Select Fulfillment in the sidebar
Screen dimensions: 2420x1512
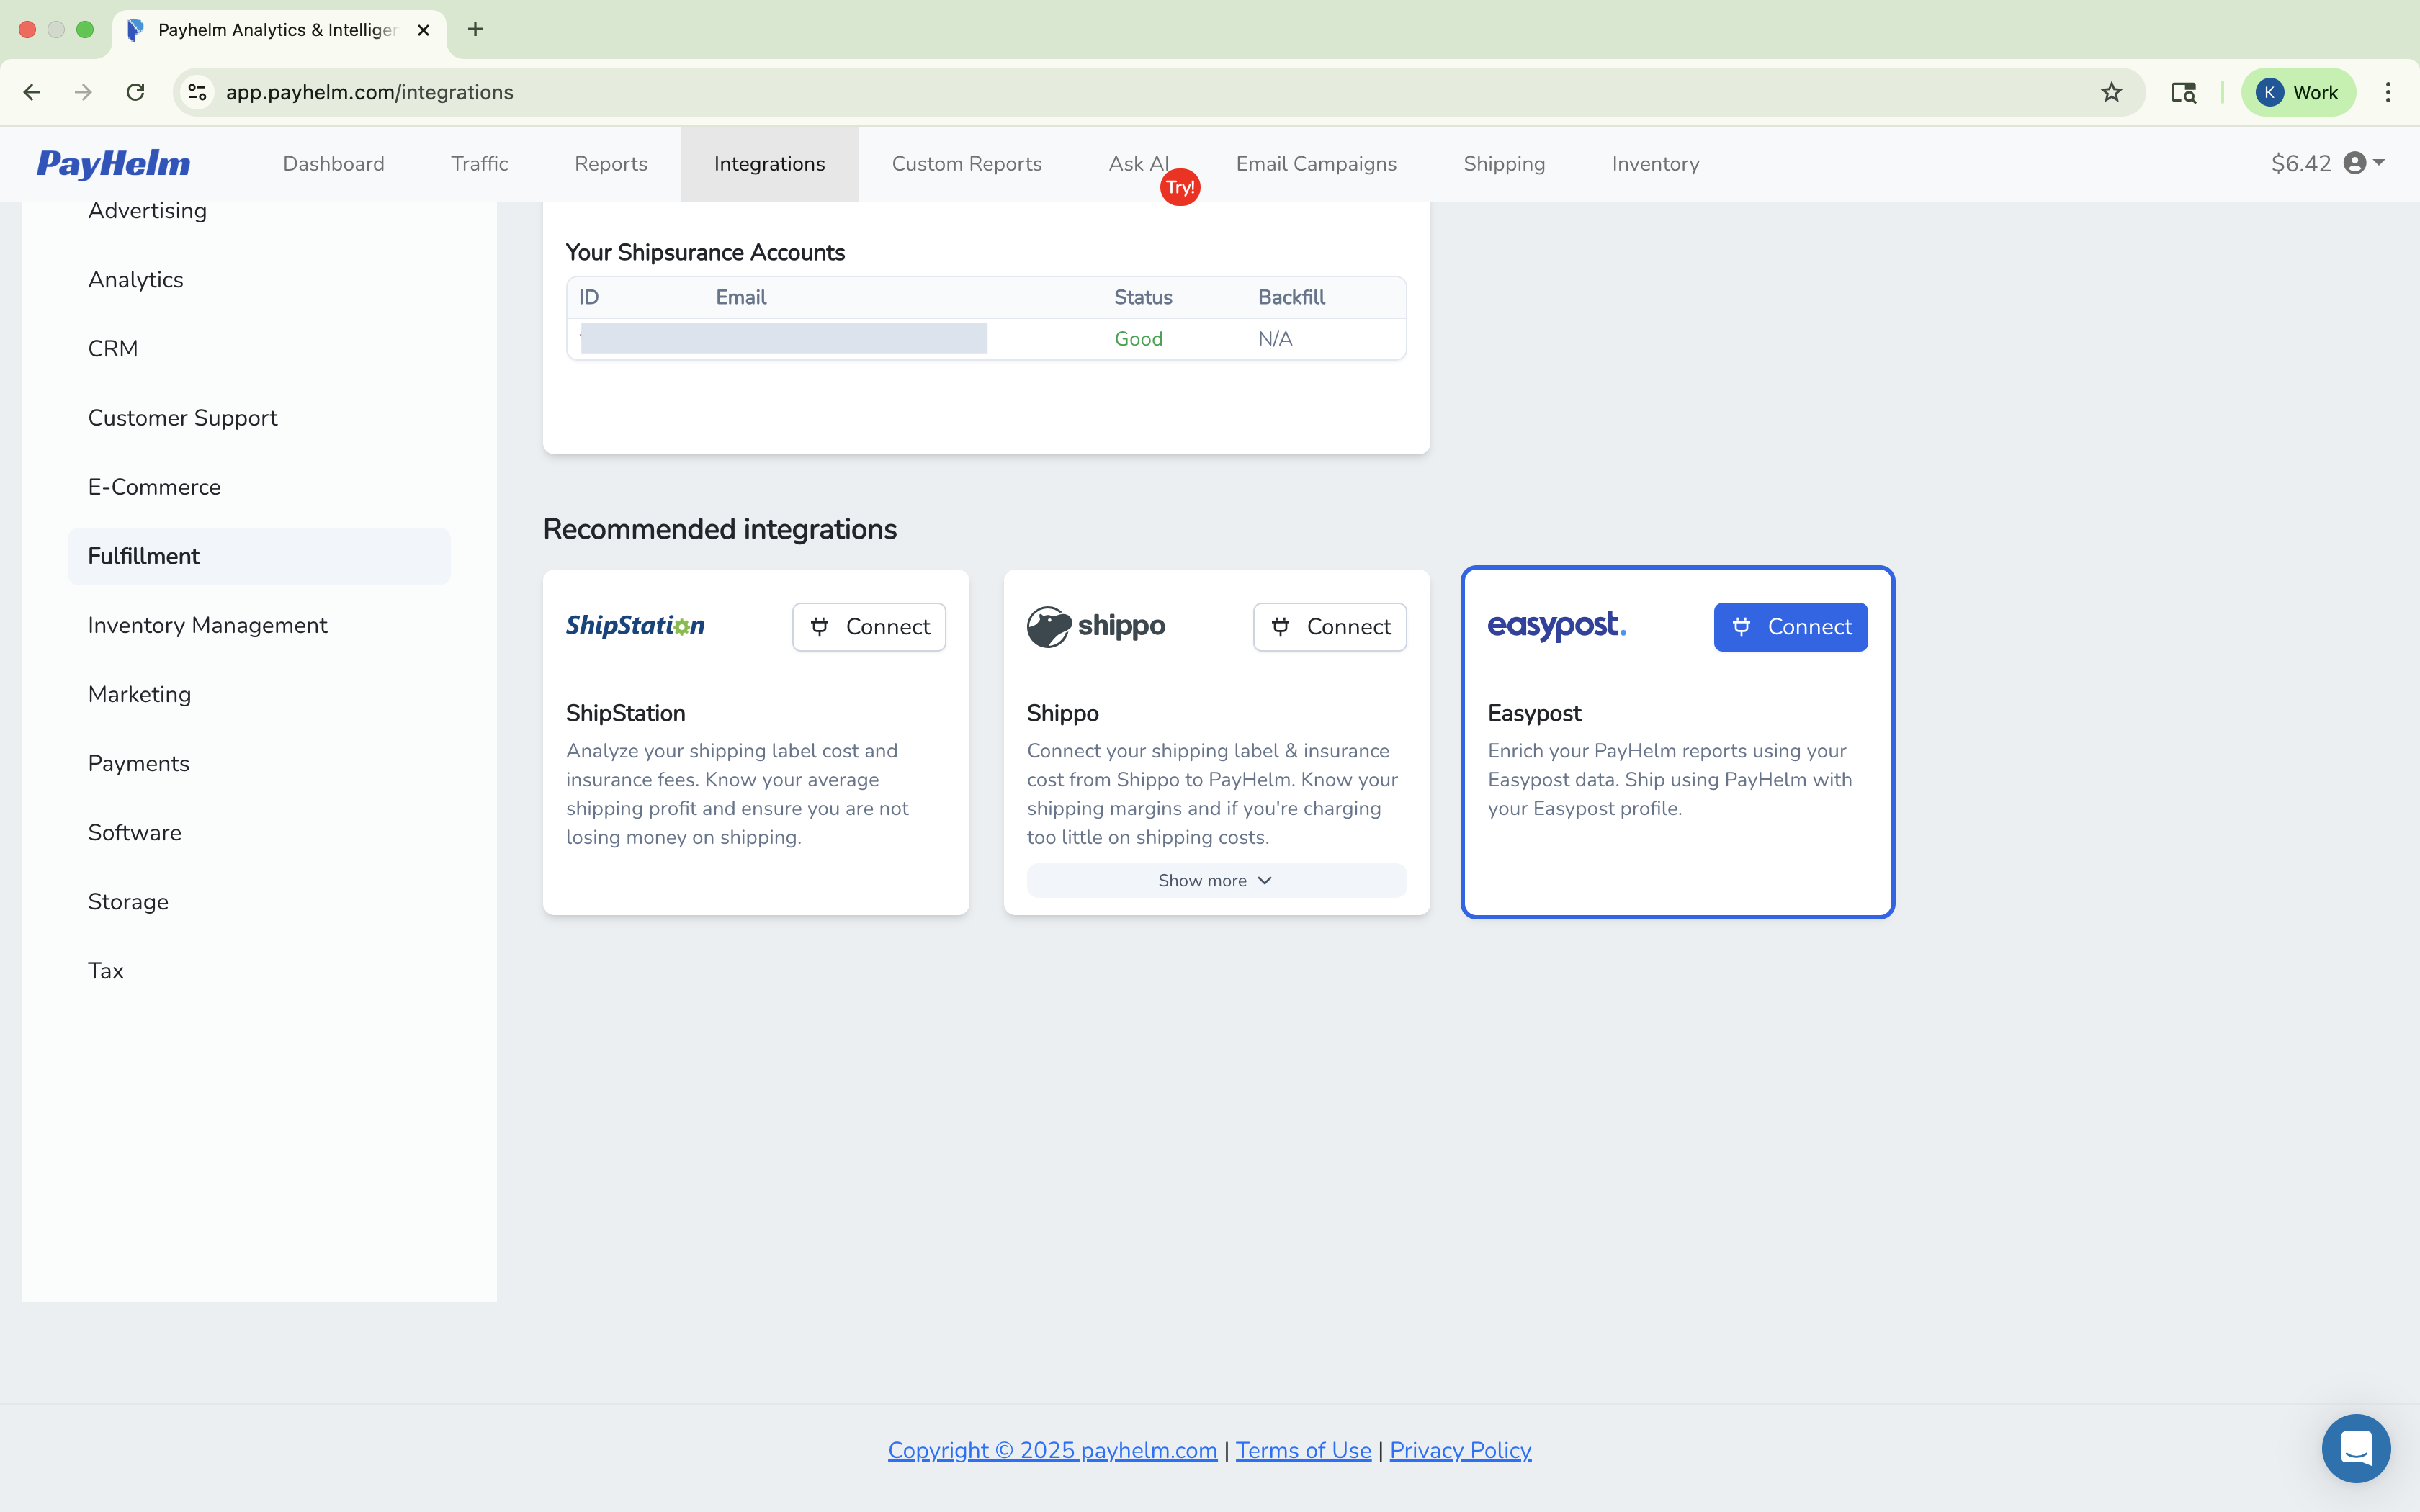143,556
